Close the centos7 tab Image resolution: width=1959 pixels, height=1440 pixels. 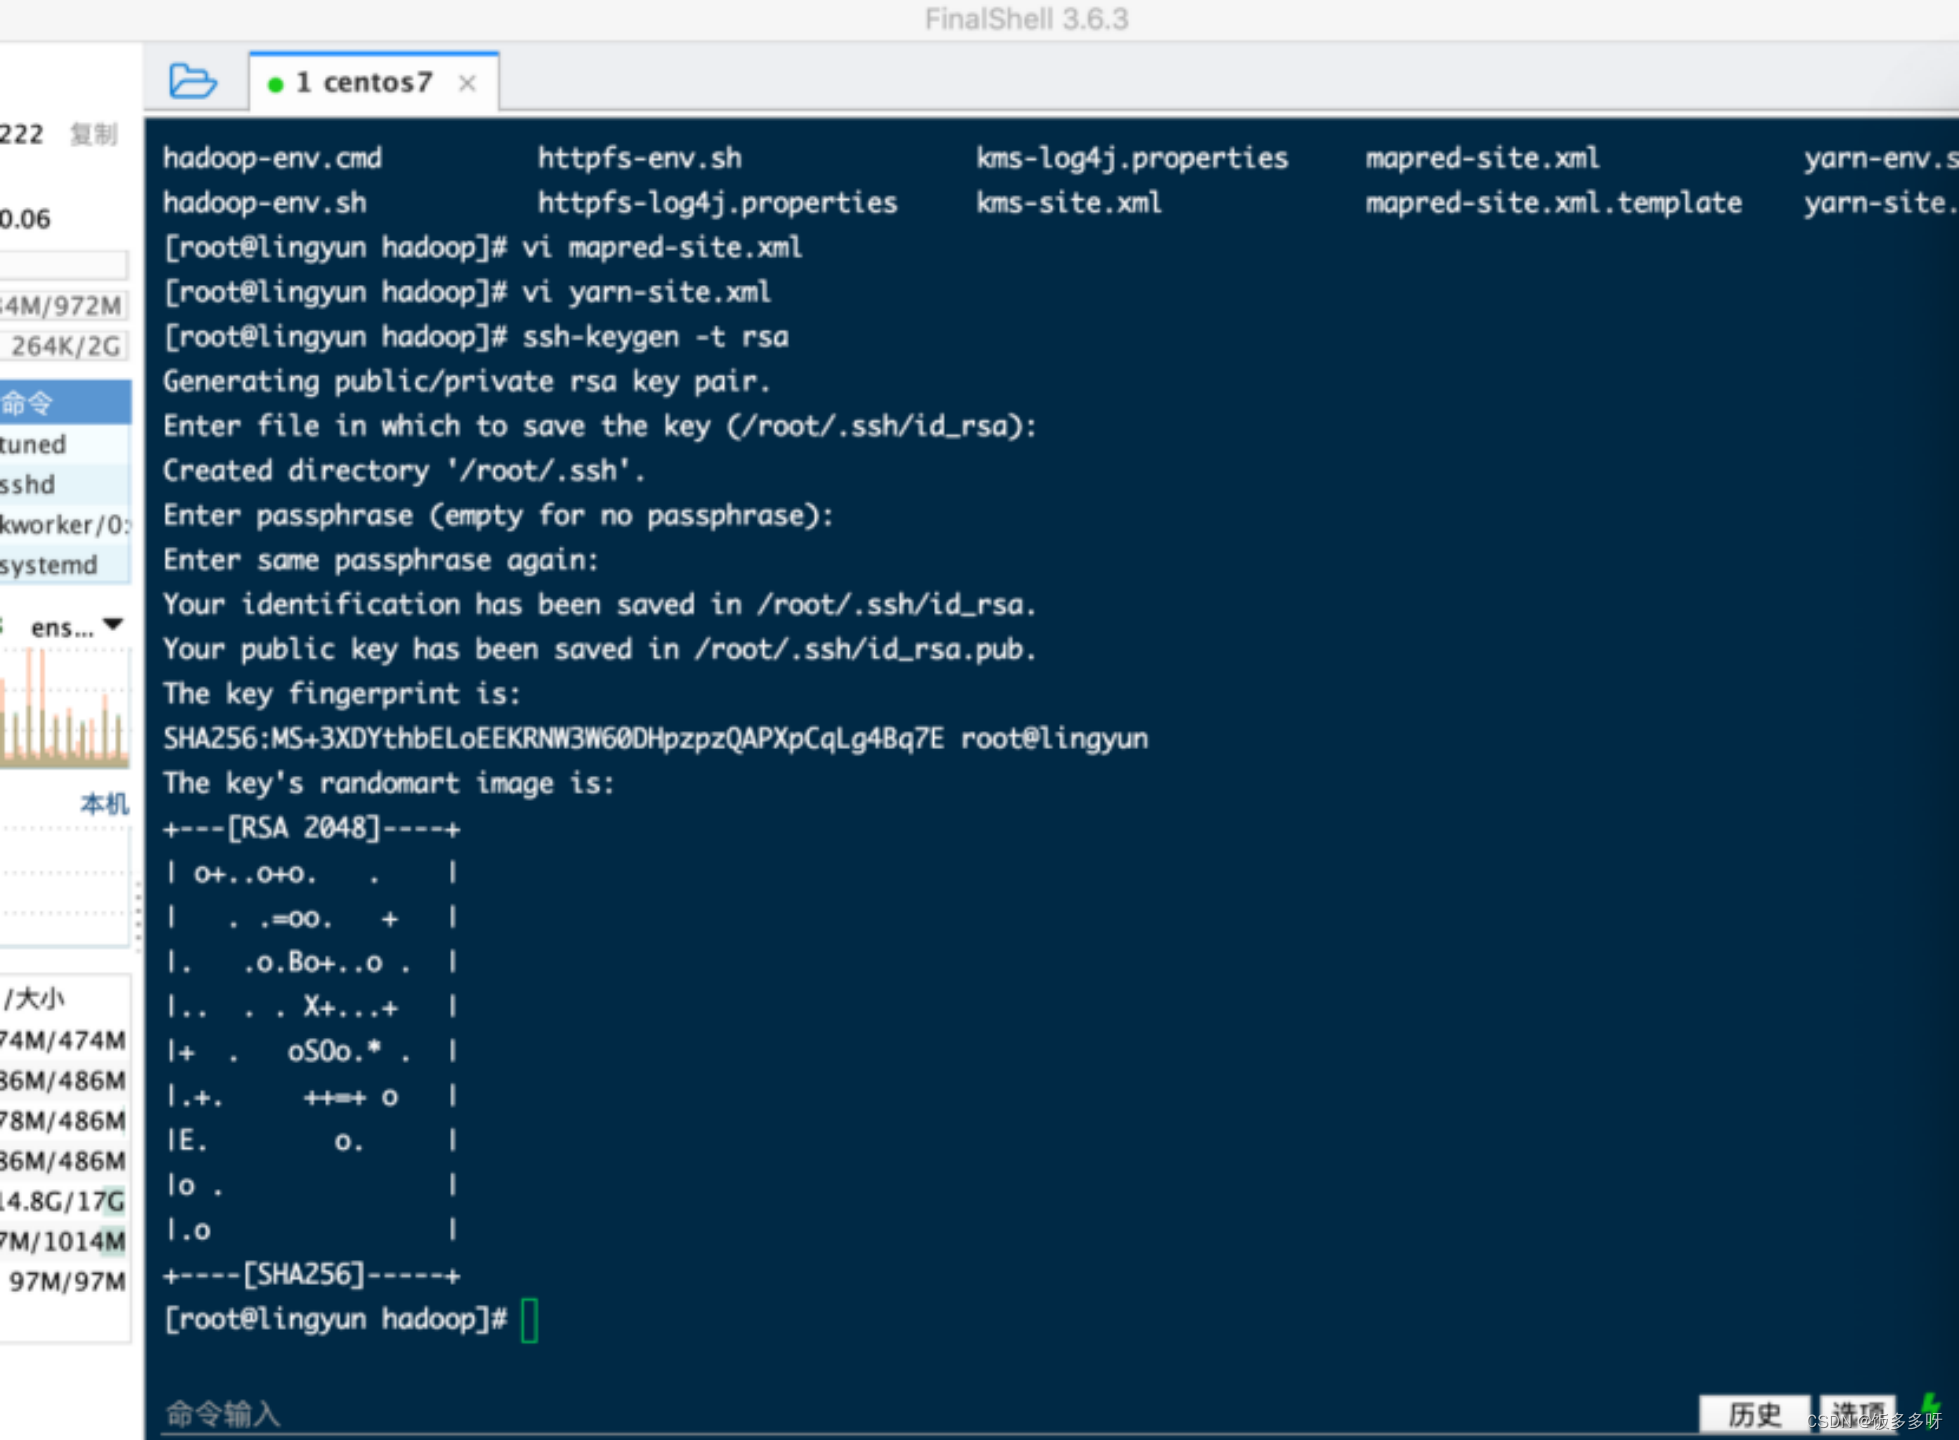pos(467,83)
